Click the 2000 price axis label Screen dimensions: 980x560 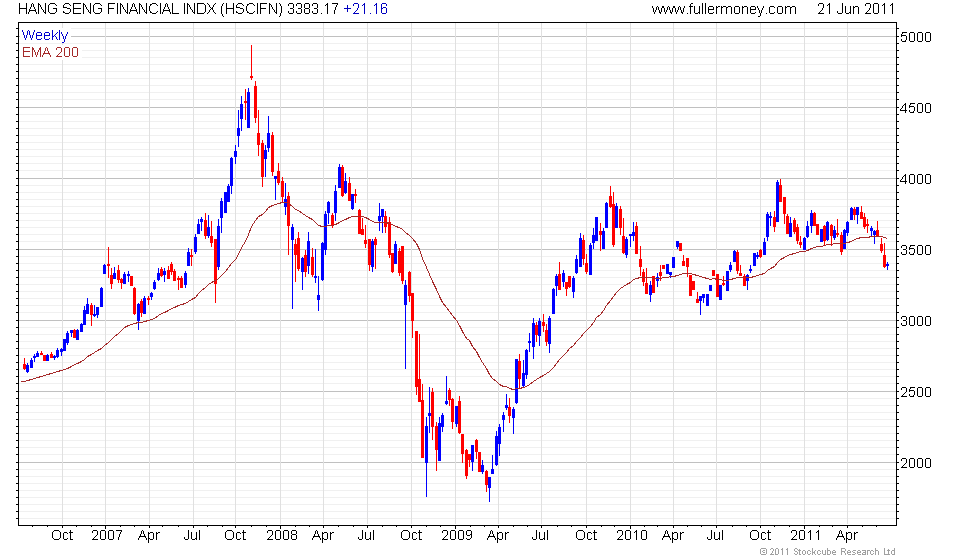point(915,463)
